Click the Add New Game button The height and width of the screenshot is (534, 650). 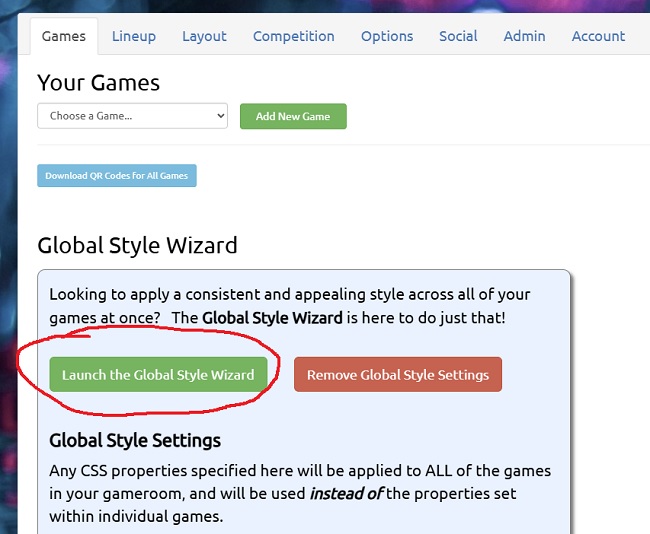(x=293, y=116)
